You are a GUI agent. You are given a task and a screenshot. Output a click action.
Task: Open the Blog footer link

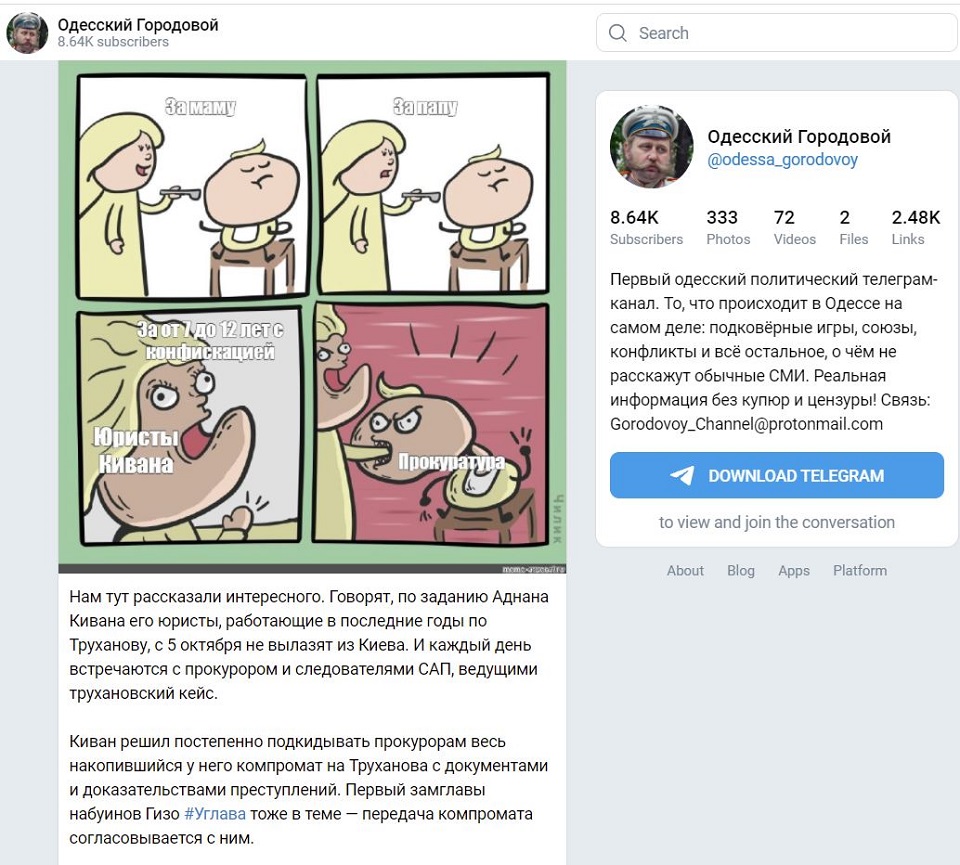coord(741,571)
